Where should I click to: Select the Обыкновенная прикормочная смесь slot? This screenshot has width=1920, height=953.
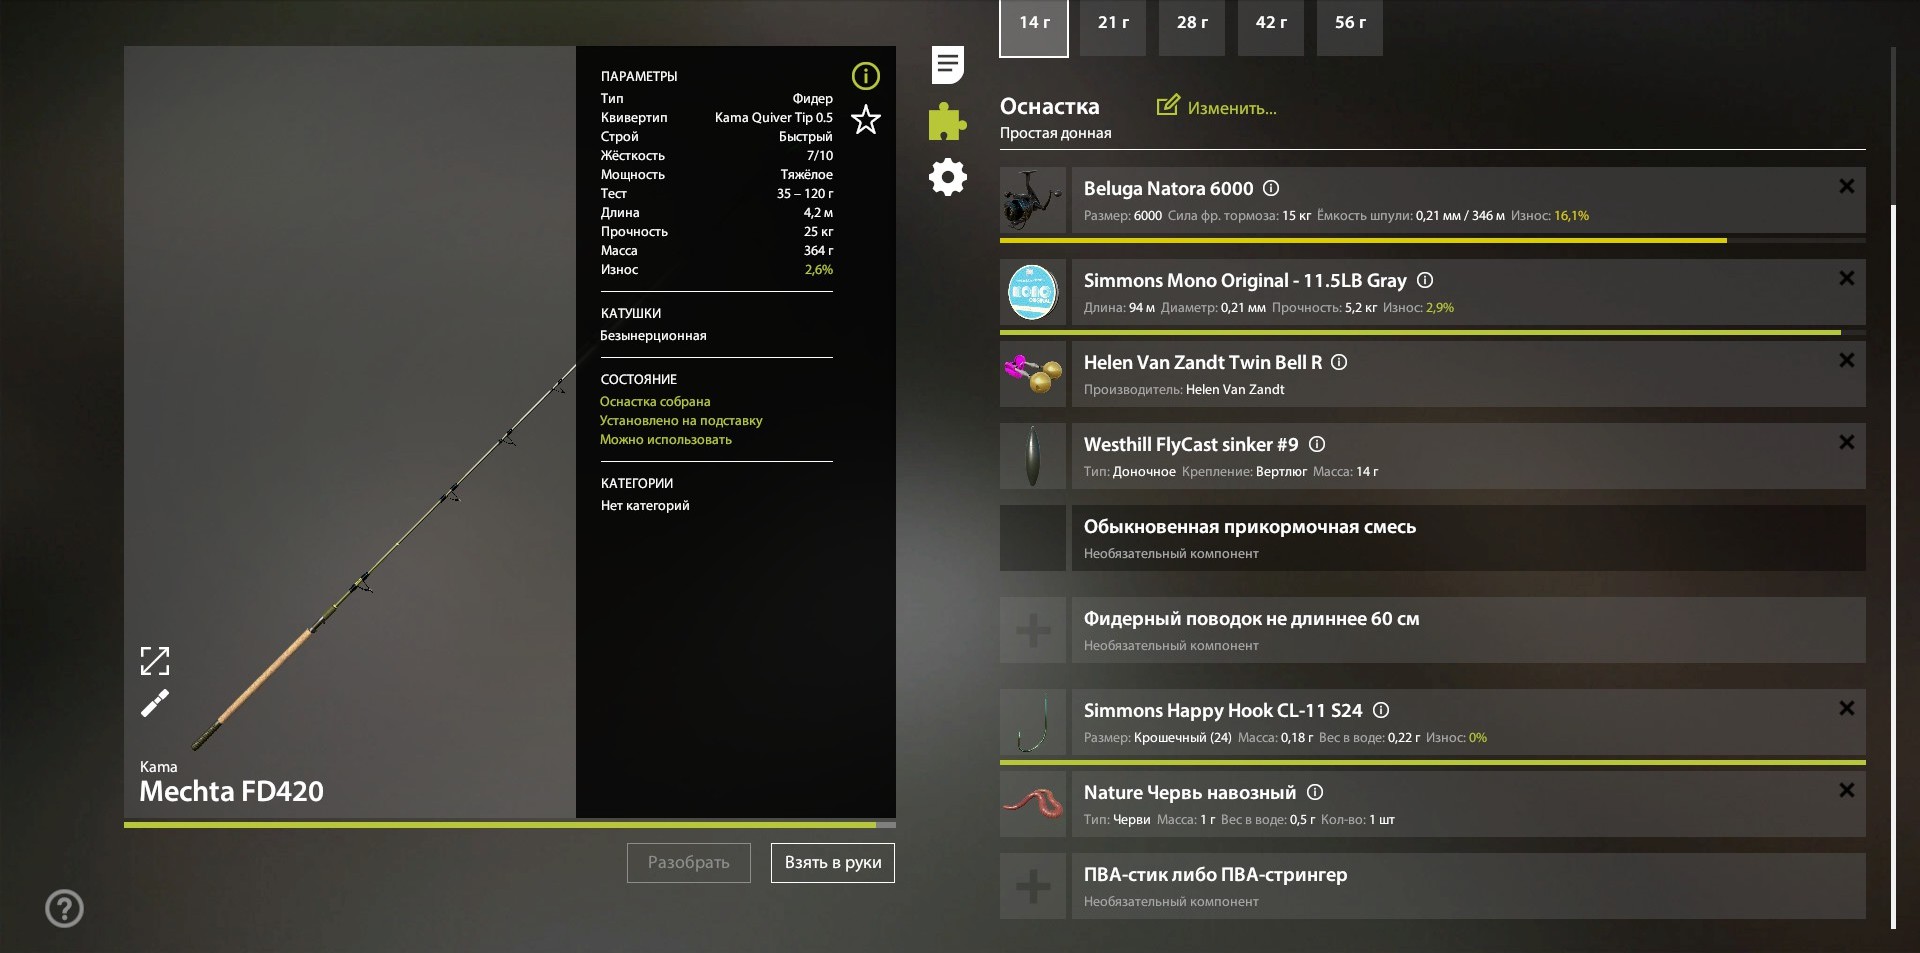click(x=1433, y=538)
